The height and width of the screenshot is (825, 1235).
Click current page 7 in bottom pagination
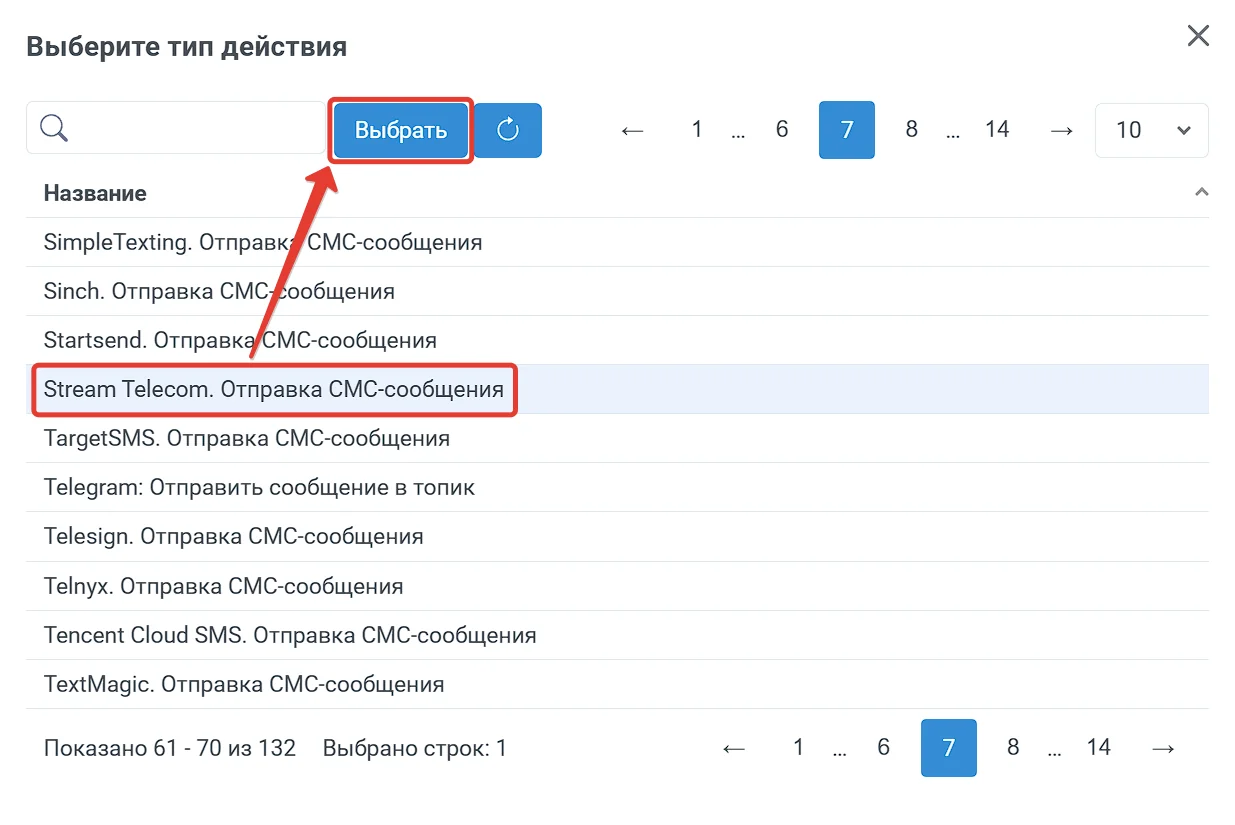(x=949, y=748)
